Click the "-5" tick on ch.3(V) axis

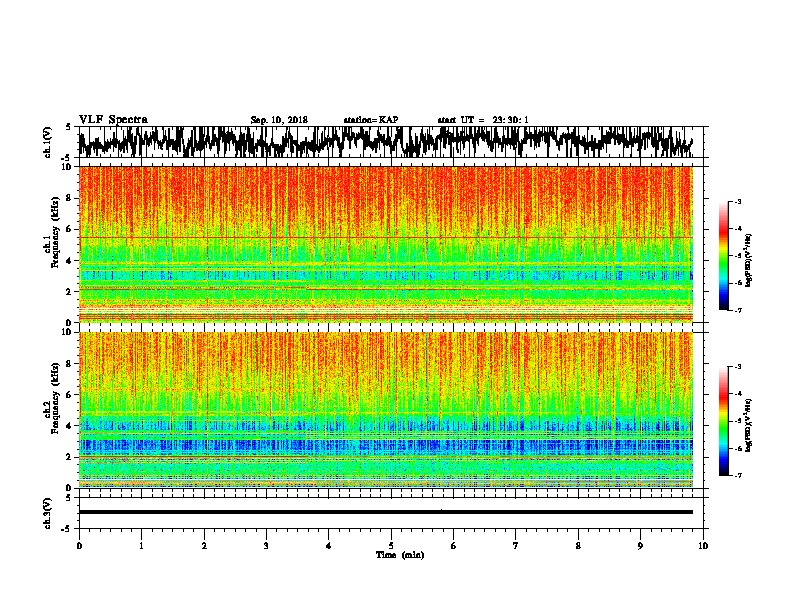tap(66, 529)
